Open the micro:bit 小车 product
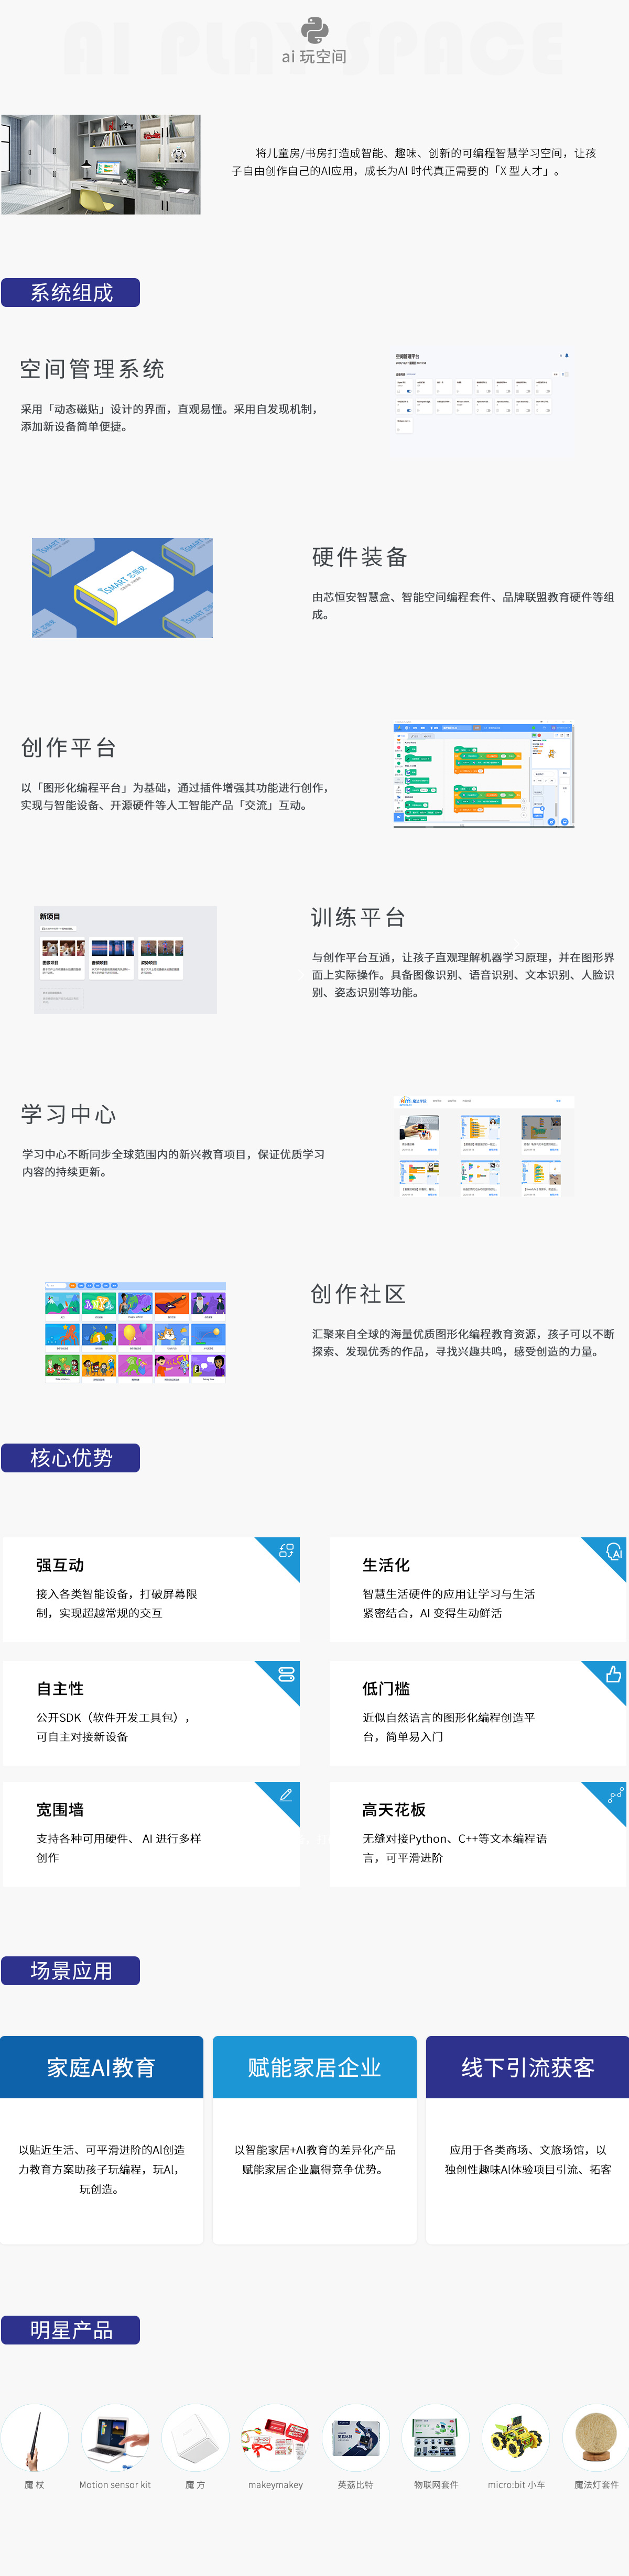 click(516, 2437)
